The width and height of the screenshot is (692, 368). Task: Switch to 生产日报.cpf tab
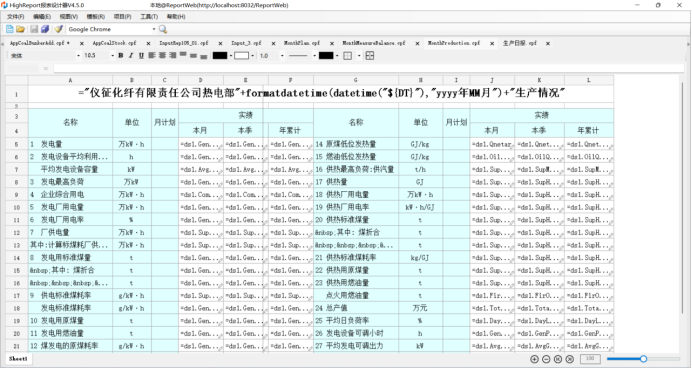[x=520, y=43]
